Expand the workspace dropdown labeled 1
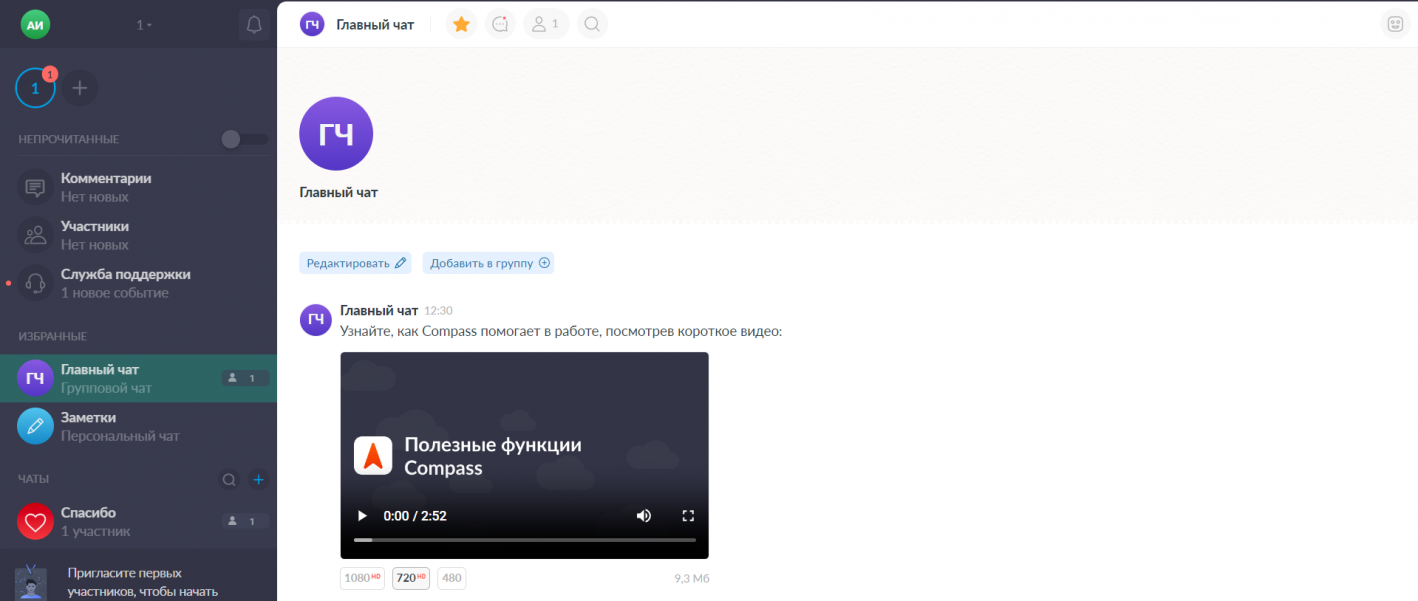Screen dimensions: 1418x601 pyautogui.click(x=144, y=25)
